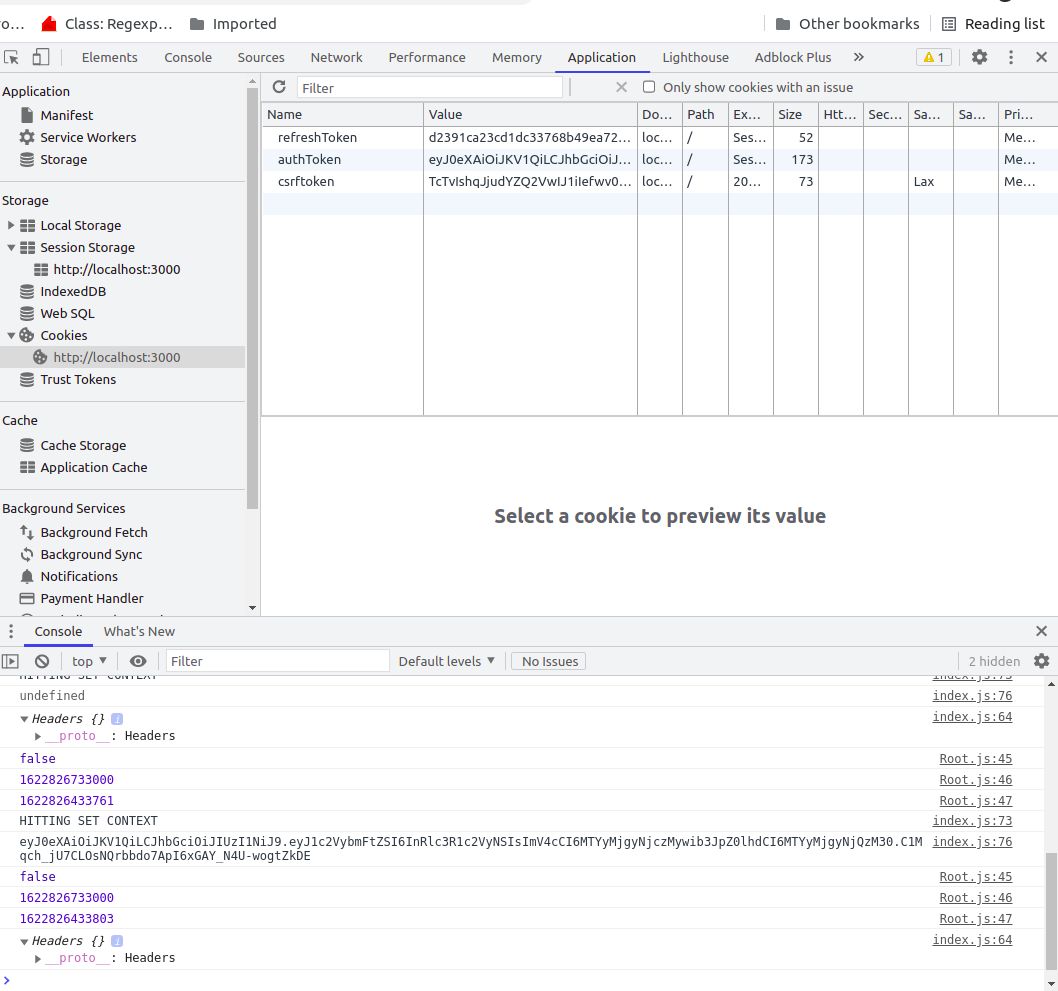The image size is (1058, 991).
Task: Switch drawer to What's New tab
Action: click(x=139, y=631)
